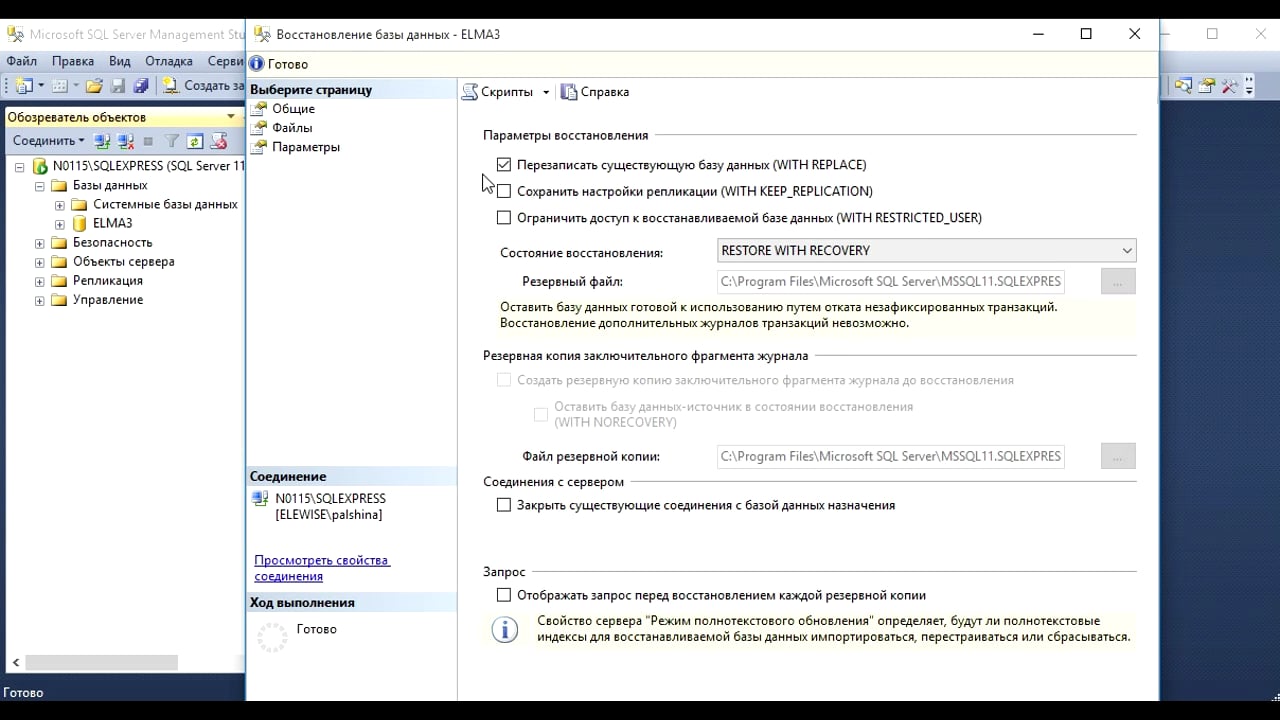Click the Скрипты button
This screenshot has height=720, width=1280.
point(498,92)
